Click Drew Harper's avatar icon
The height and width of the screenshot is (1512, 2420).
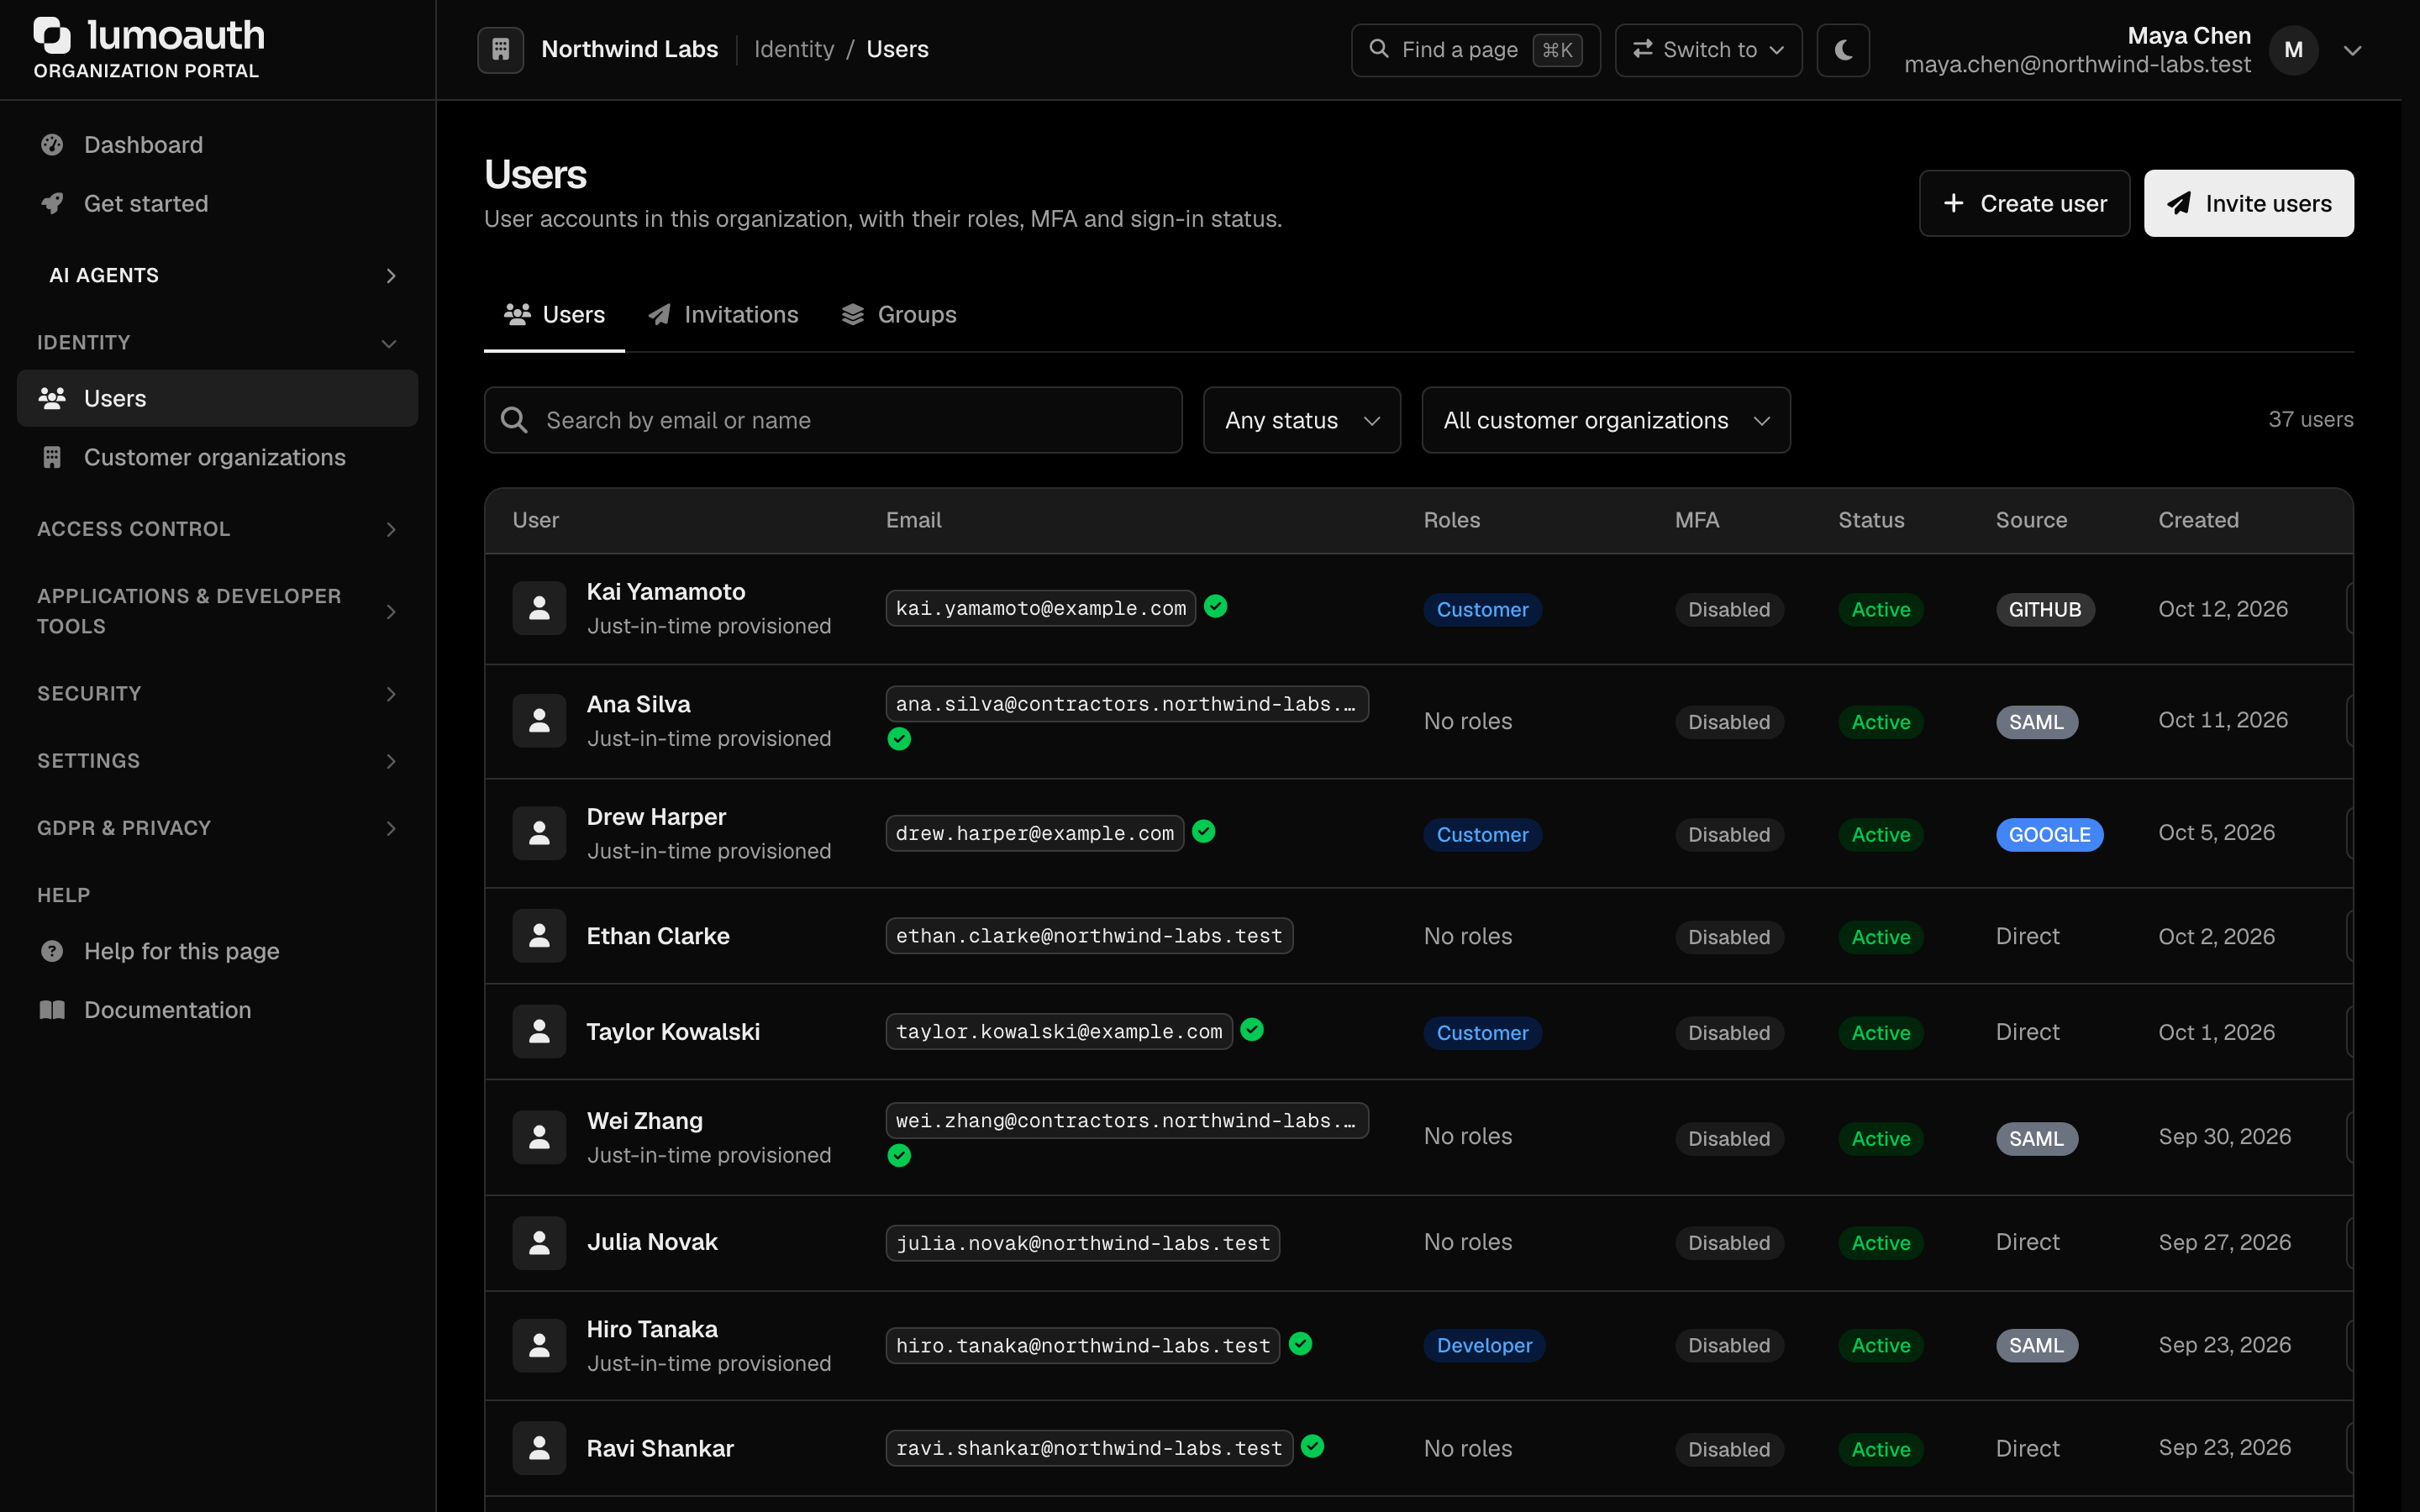(x=539, y=833)
